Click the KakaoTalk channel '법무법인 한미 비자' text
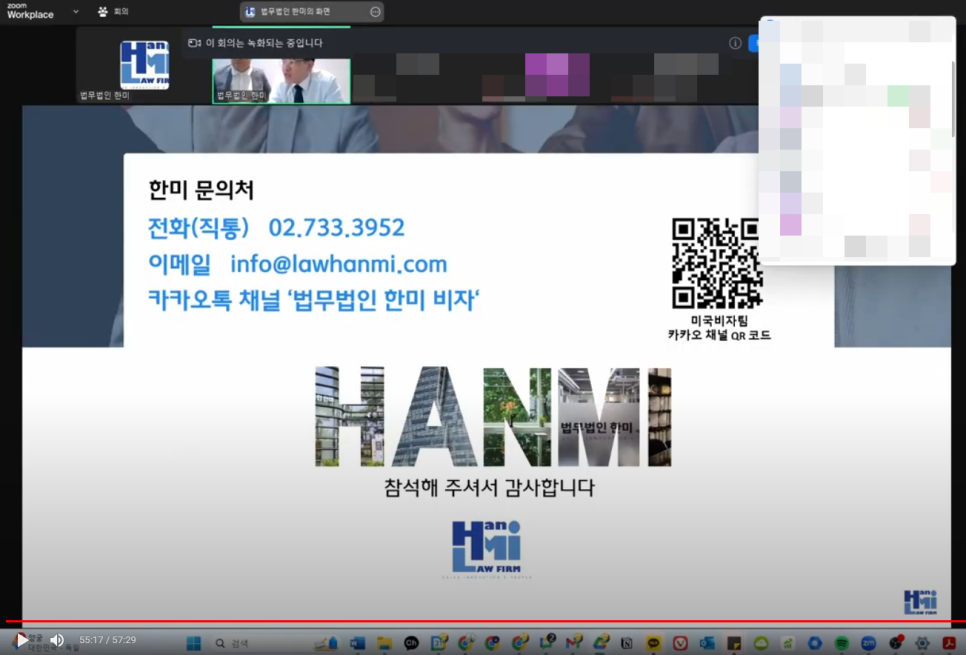 (x=314, y=301)
